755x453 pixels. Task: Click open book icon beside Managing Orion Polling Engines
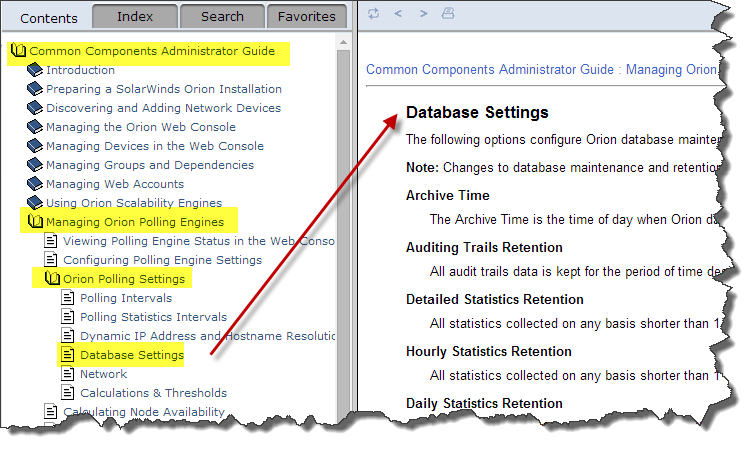coord(35,221)
